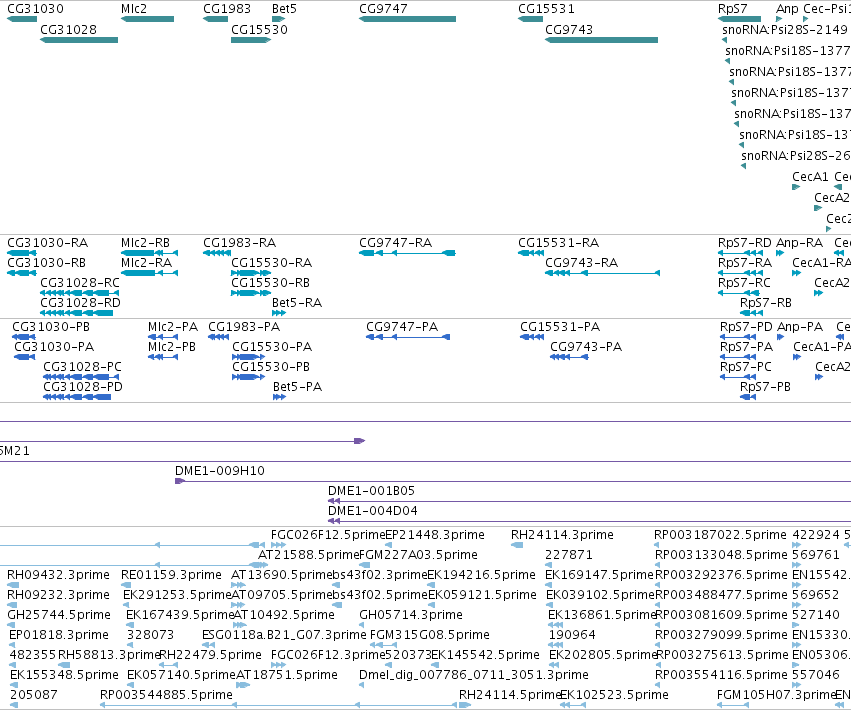
Task: Click the Mlc2-RB transcript label
Action: (145, 243)
